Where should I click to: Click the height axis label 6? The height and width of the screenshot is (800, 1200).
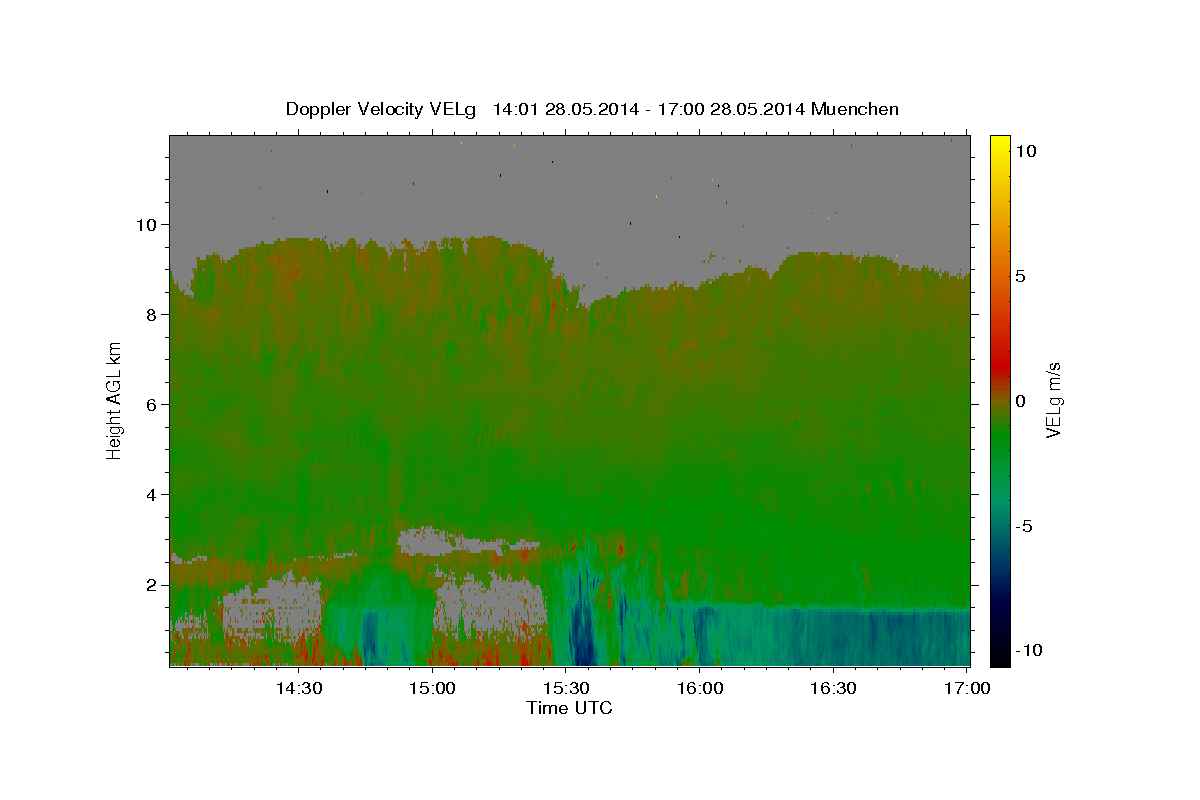[151, 404]
